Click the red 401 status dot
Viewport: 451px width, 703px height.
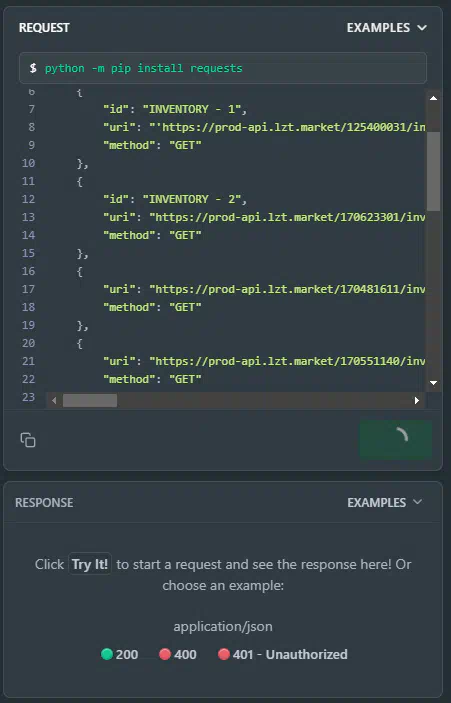pos(224,654)
